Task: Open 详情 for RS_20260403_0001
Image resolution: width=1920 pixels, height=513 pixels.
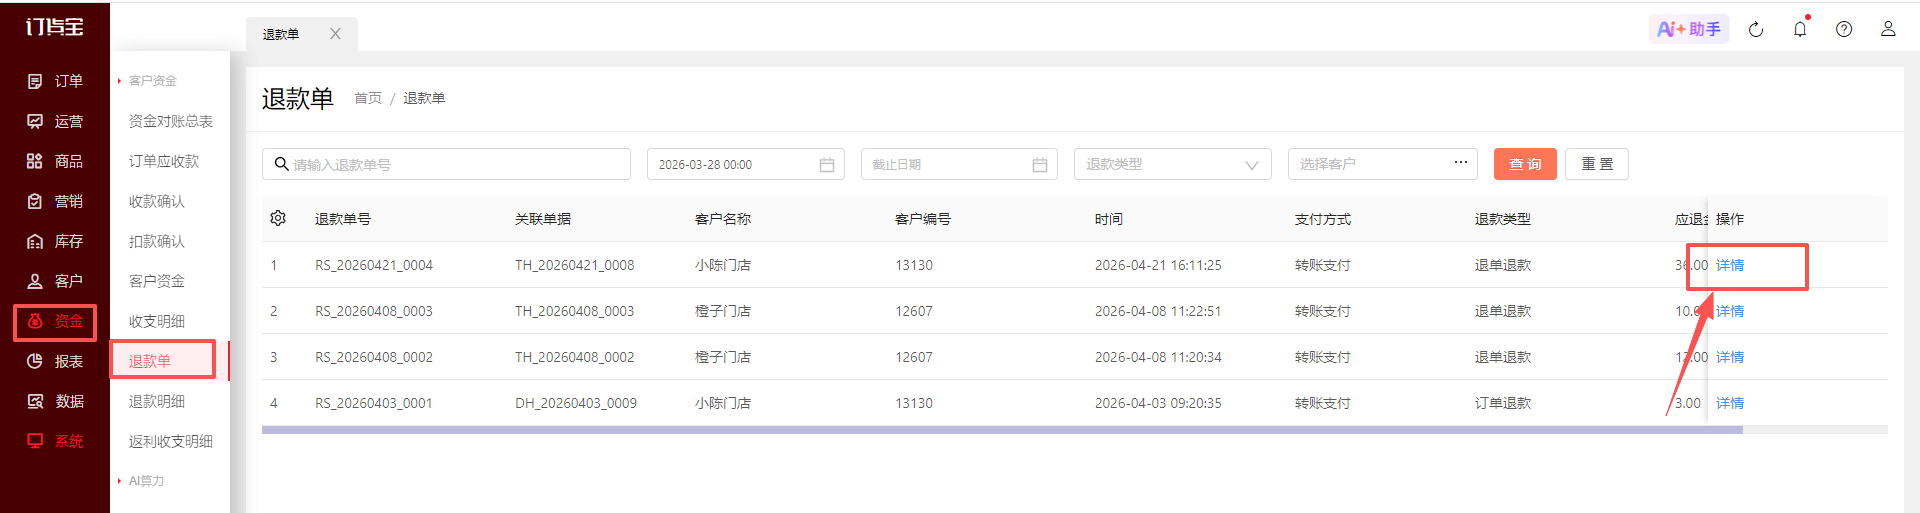Action: 1730,403
